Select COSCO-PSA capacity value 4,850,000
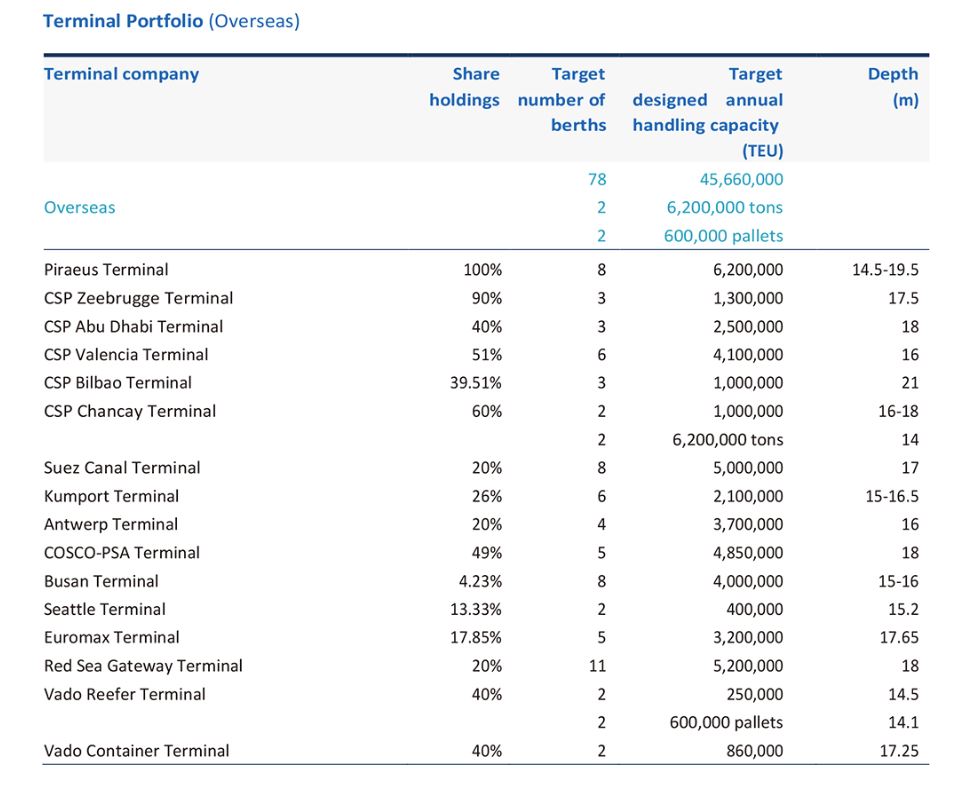 point(748,553)
